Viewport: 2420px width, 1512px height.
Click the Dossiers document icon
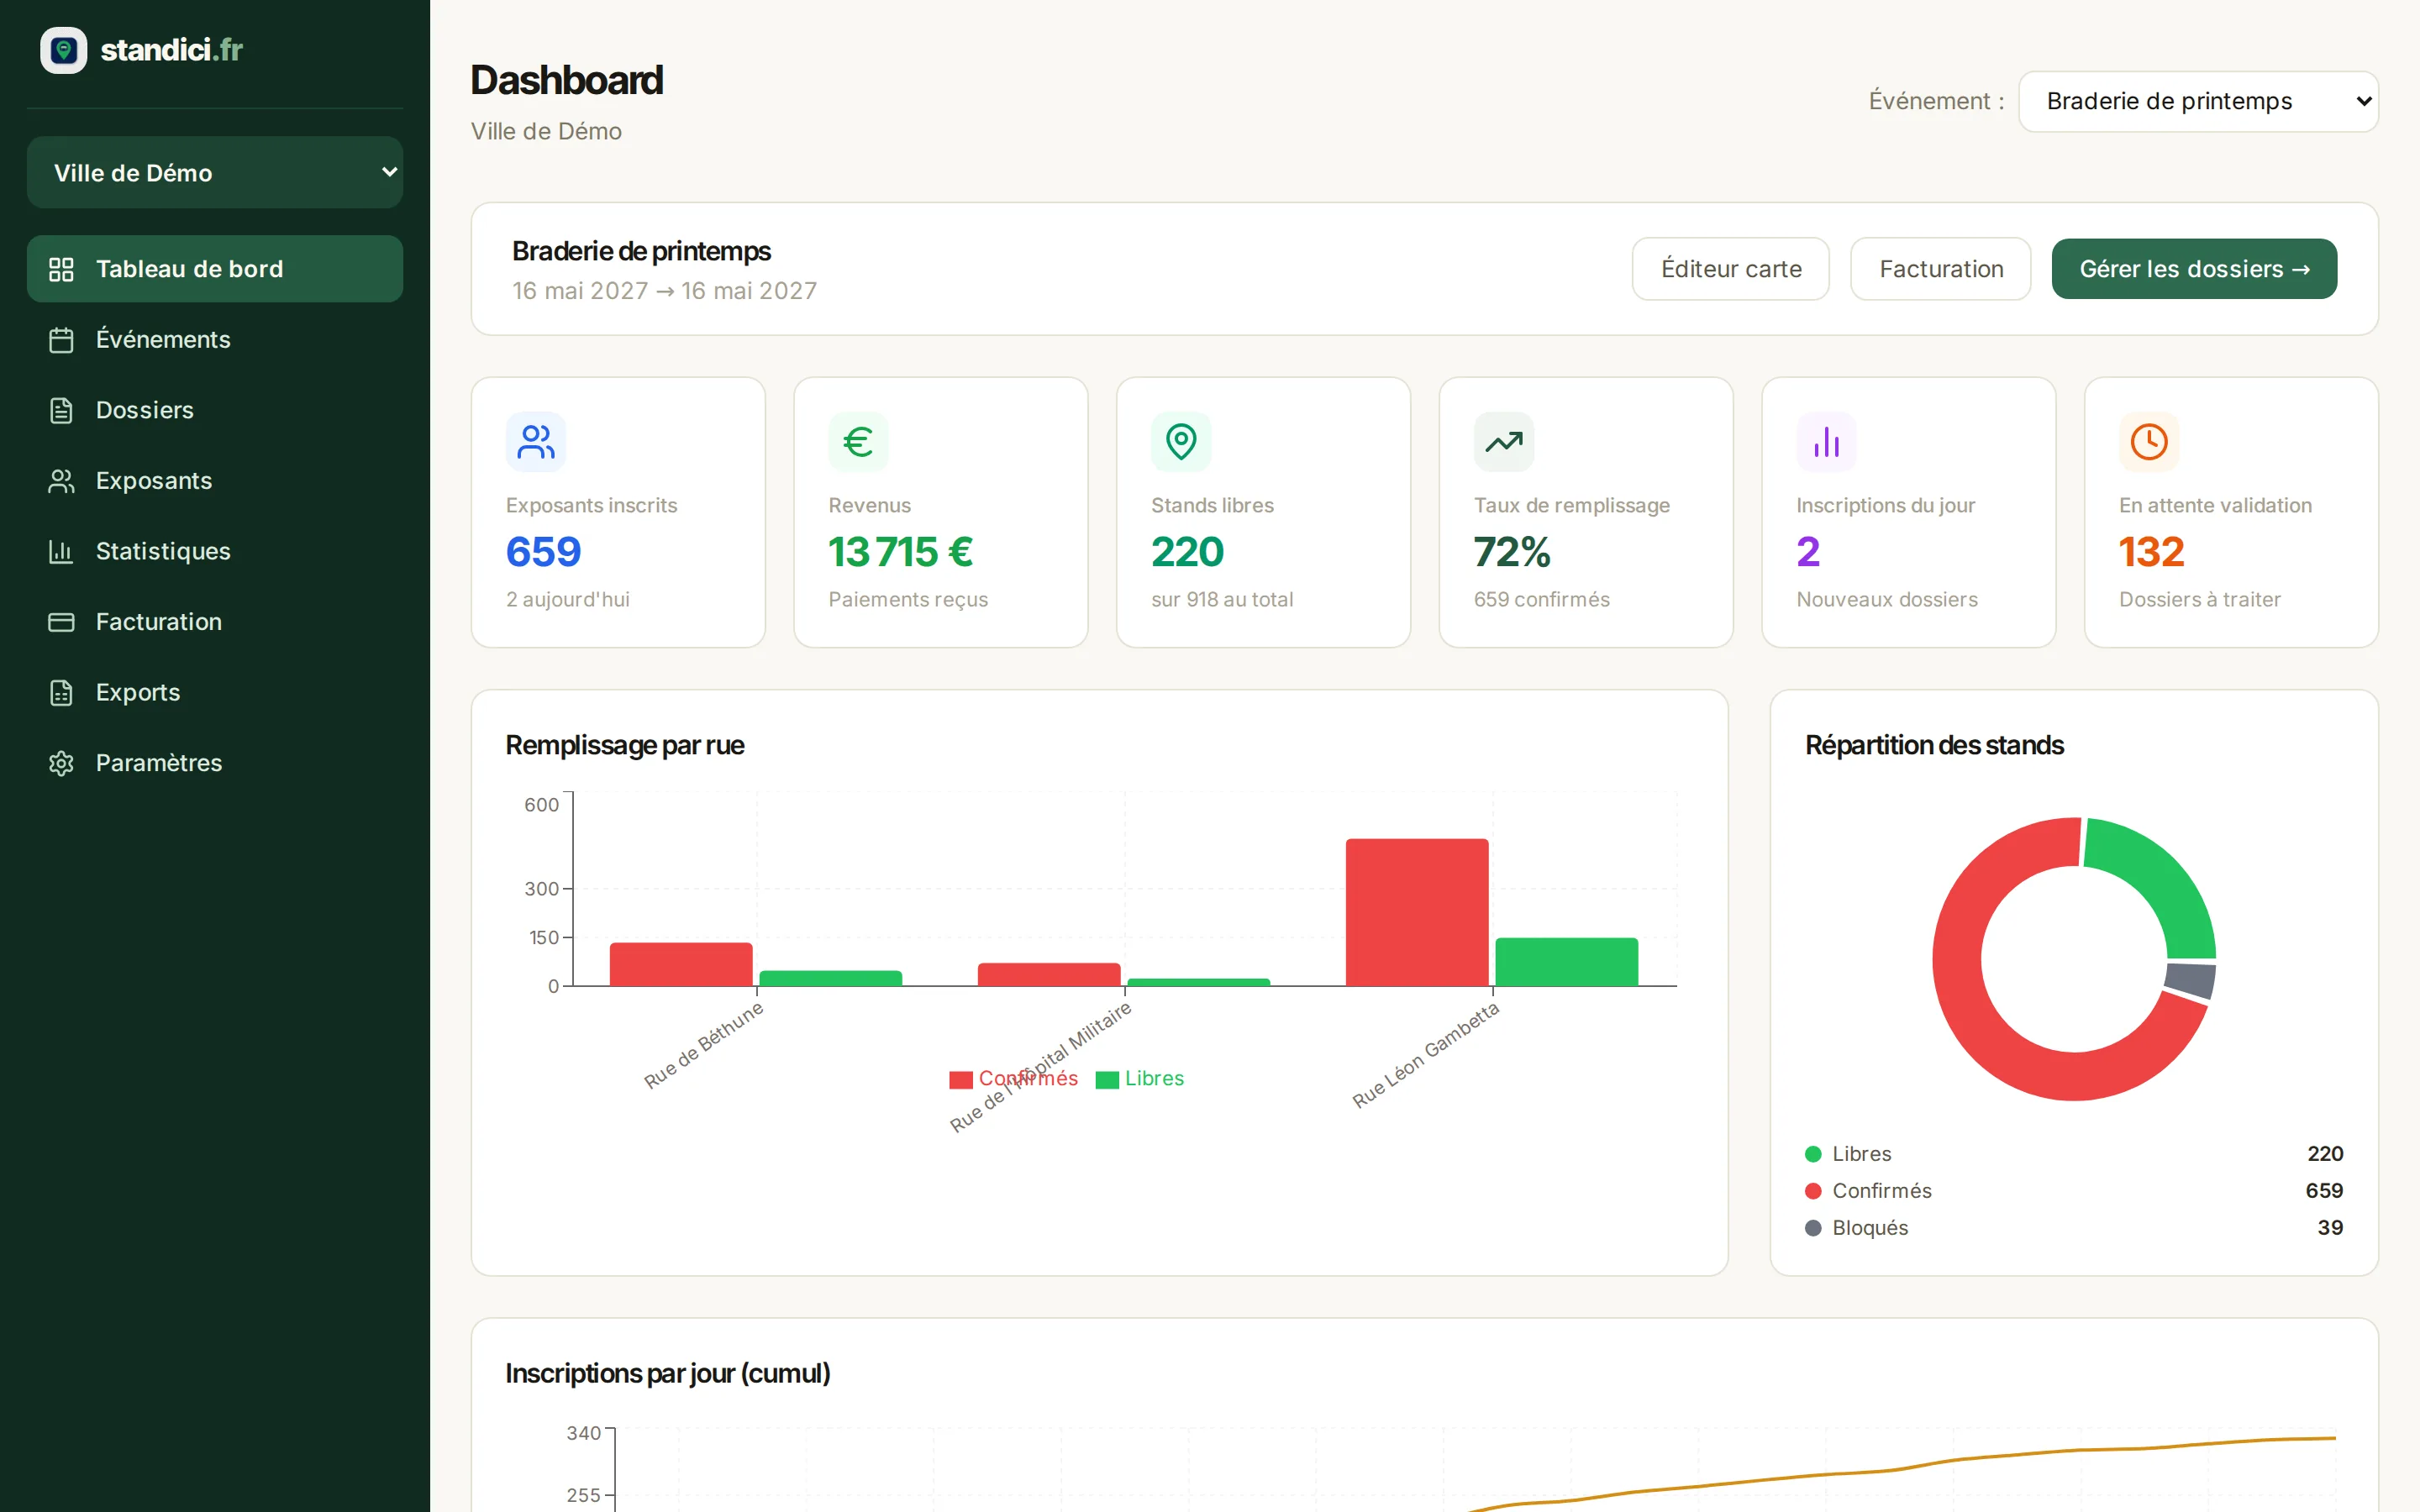pyautogui.click(x=61, y=410)
